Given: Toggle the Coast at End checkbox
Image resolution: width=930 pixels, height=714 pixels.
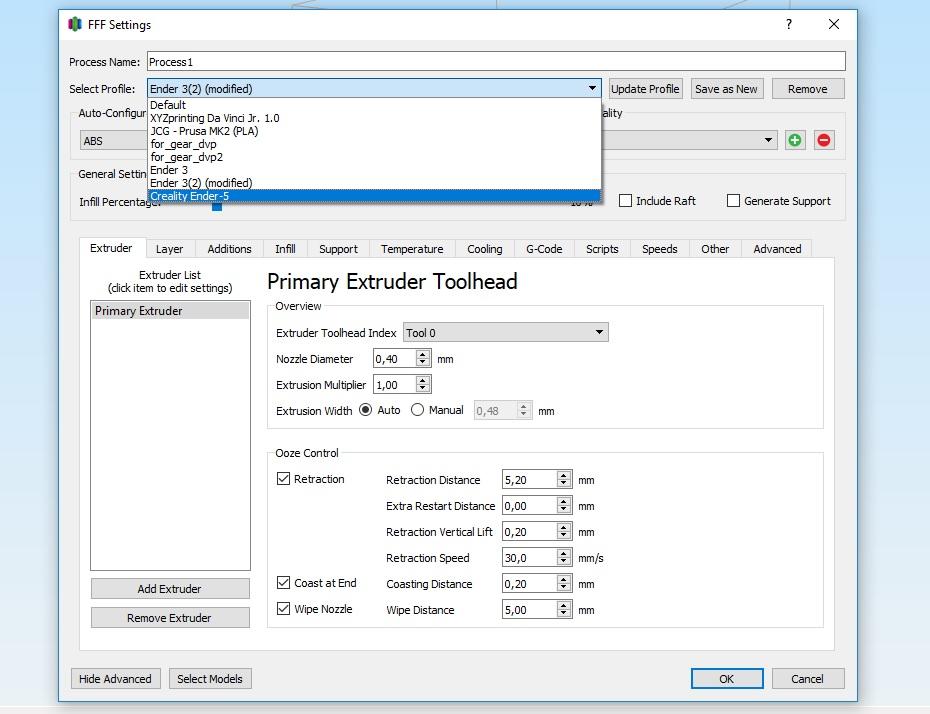Looking at the screenshot, I should 284,583.
